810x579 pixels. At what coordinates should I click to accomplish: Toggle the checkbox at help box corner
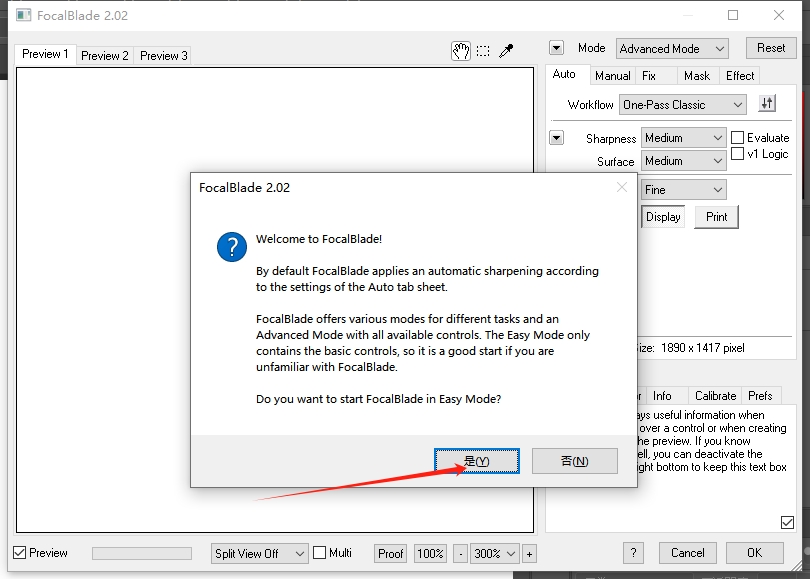coord(787,522)
